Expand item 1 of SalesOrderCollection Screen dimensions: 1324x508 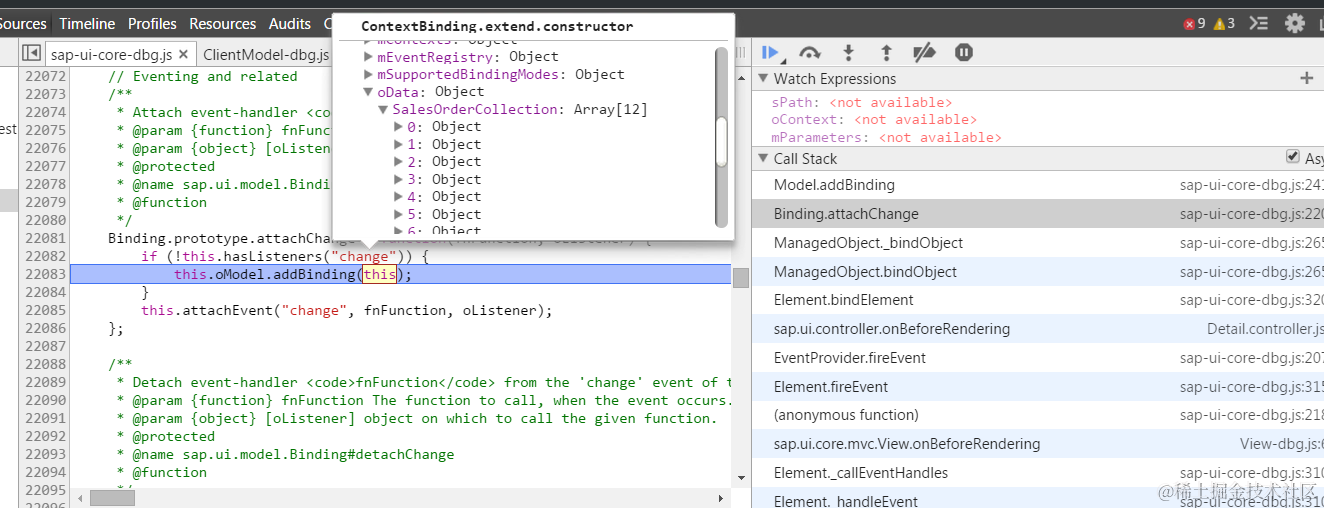pos(399,144)
